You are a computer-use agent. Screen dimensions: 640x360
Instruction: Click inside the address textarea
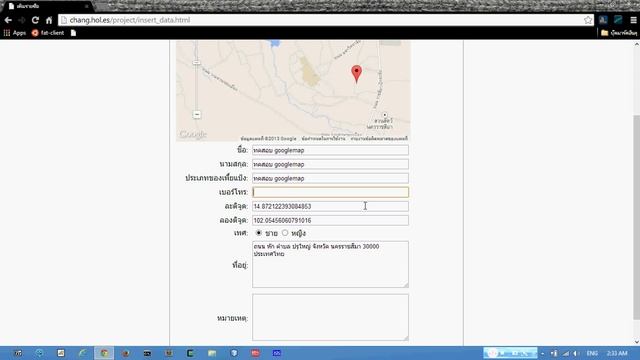[x=330, y=264]
